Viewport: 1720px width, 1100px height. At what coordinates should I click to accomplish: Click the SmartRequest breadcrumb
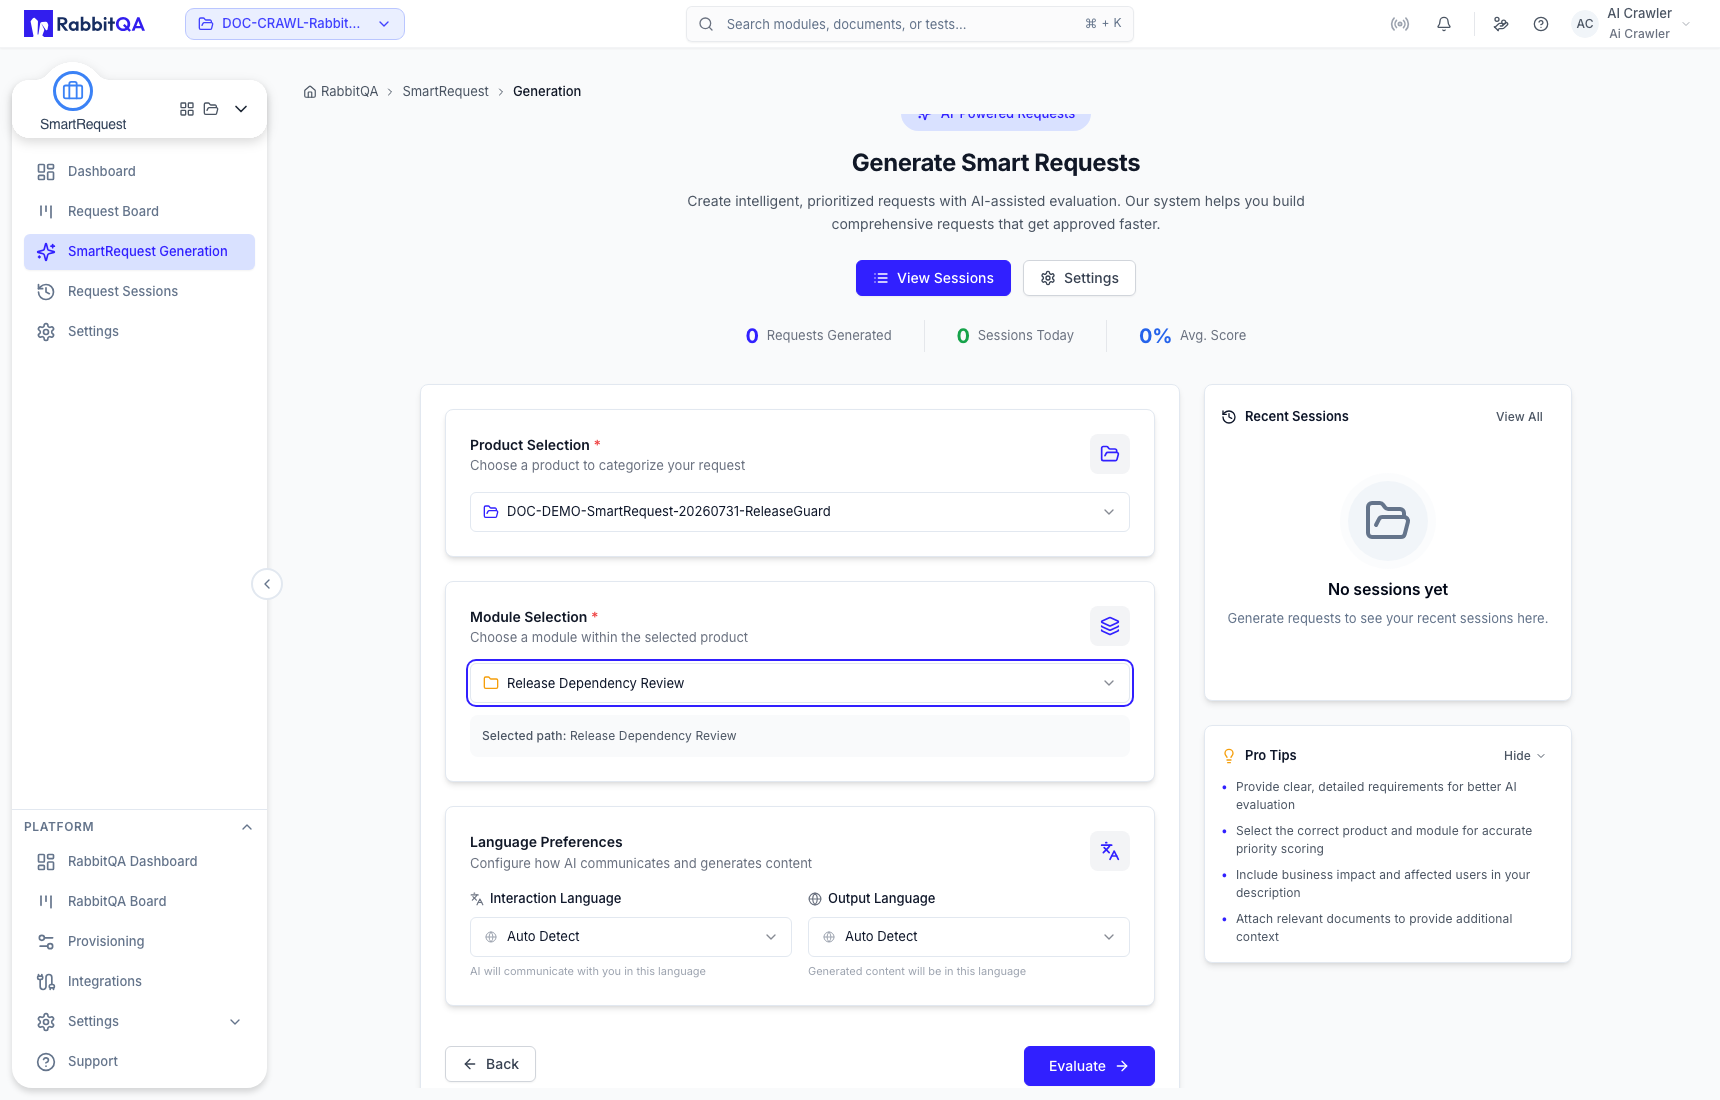[446, 91]
